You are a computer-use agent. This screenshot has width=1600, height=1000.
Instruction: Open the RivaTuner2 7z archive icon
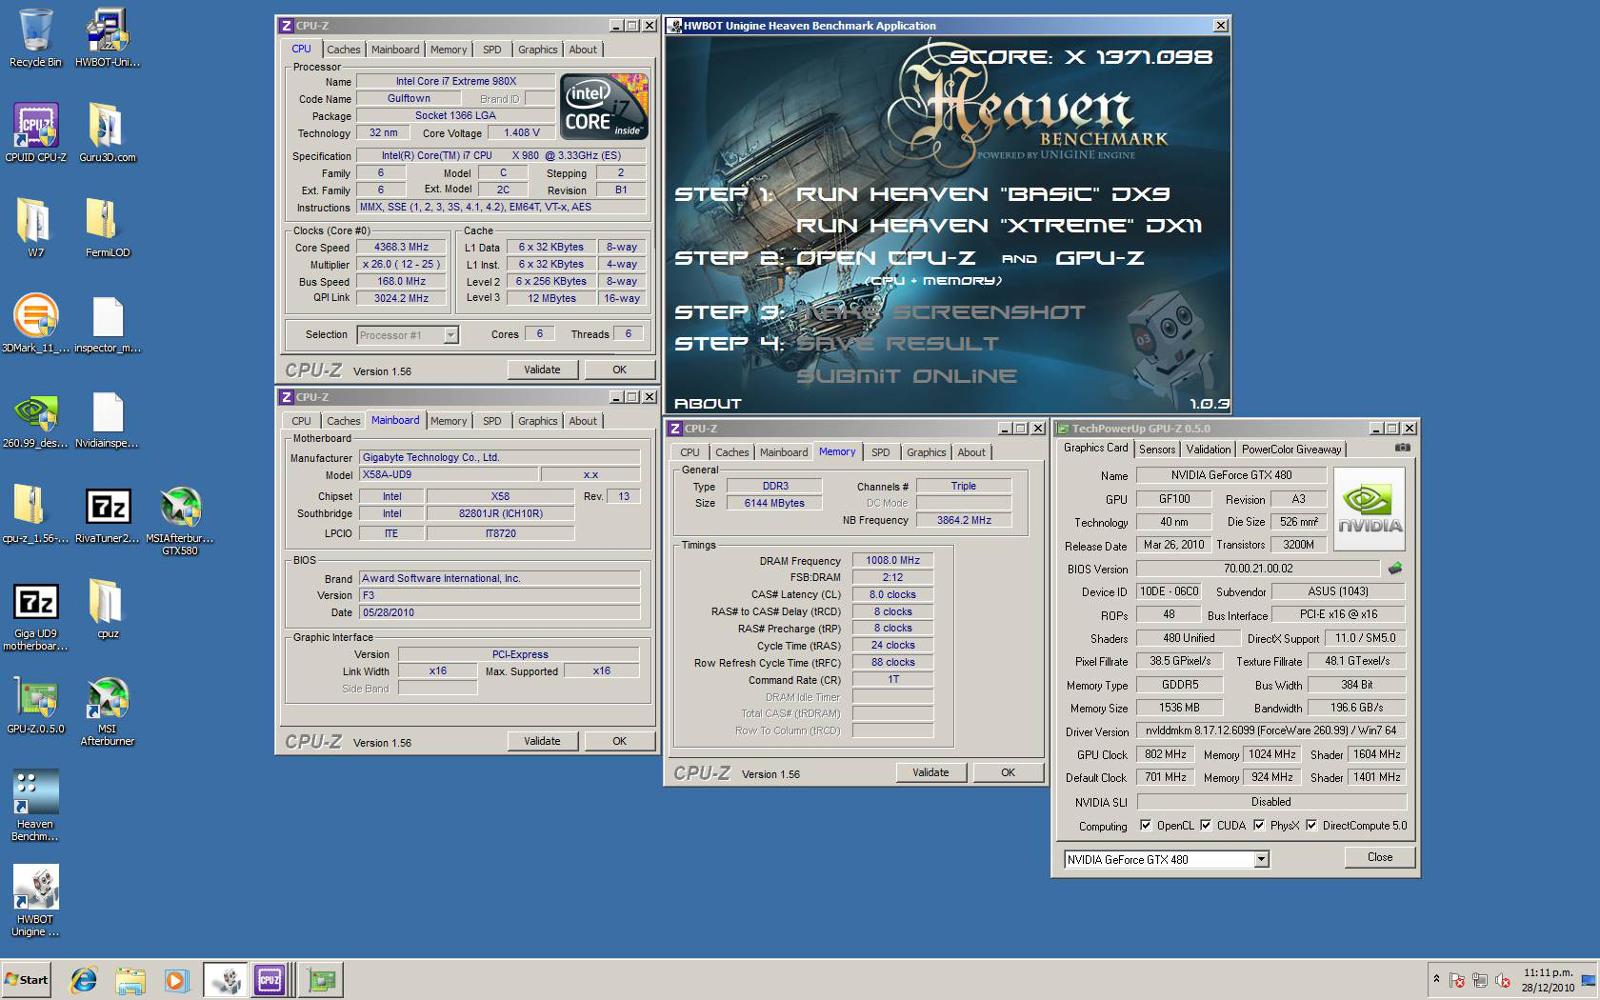click(107, 514)
